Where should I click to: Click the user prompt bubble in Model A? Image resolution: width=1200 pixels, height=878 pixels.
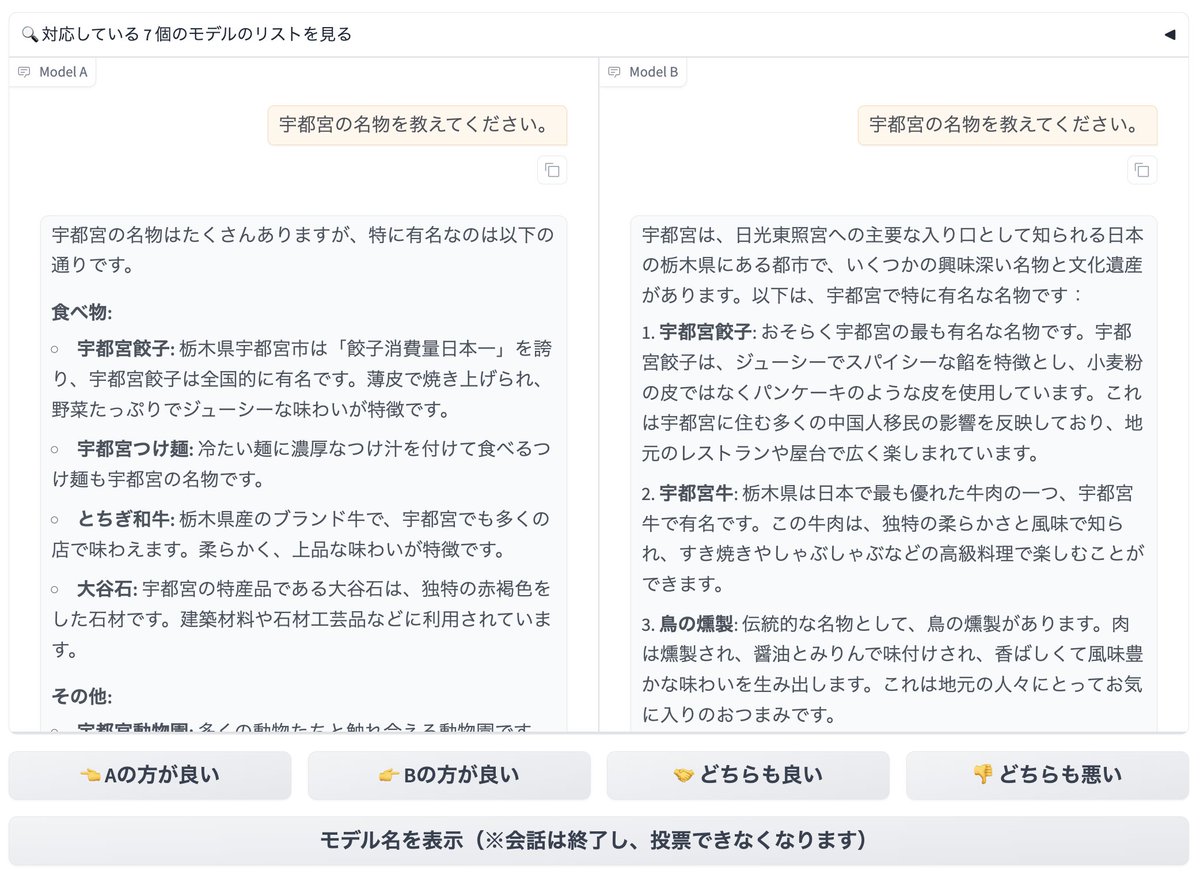point(417,125)
